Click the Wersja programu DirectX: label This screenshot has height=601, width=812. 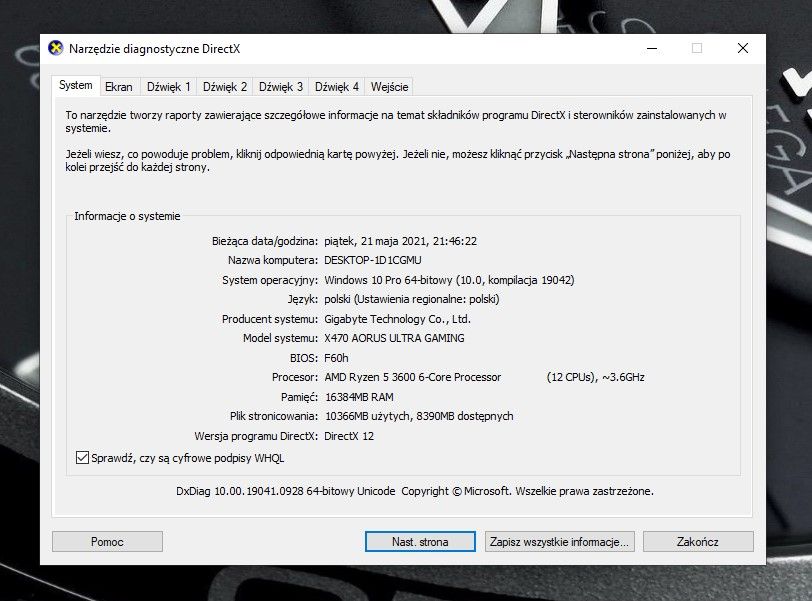point(256,436)
